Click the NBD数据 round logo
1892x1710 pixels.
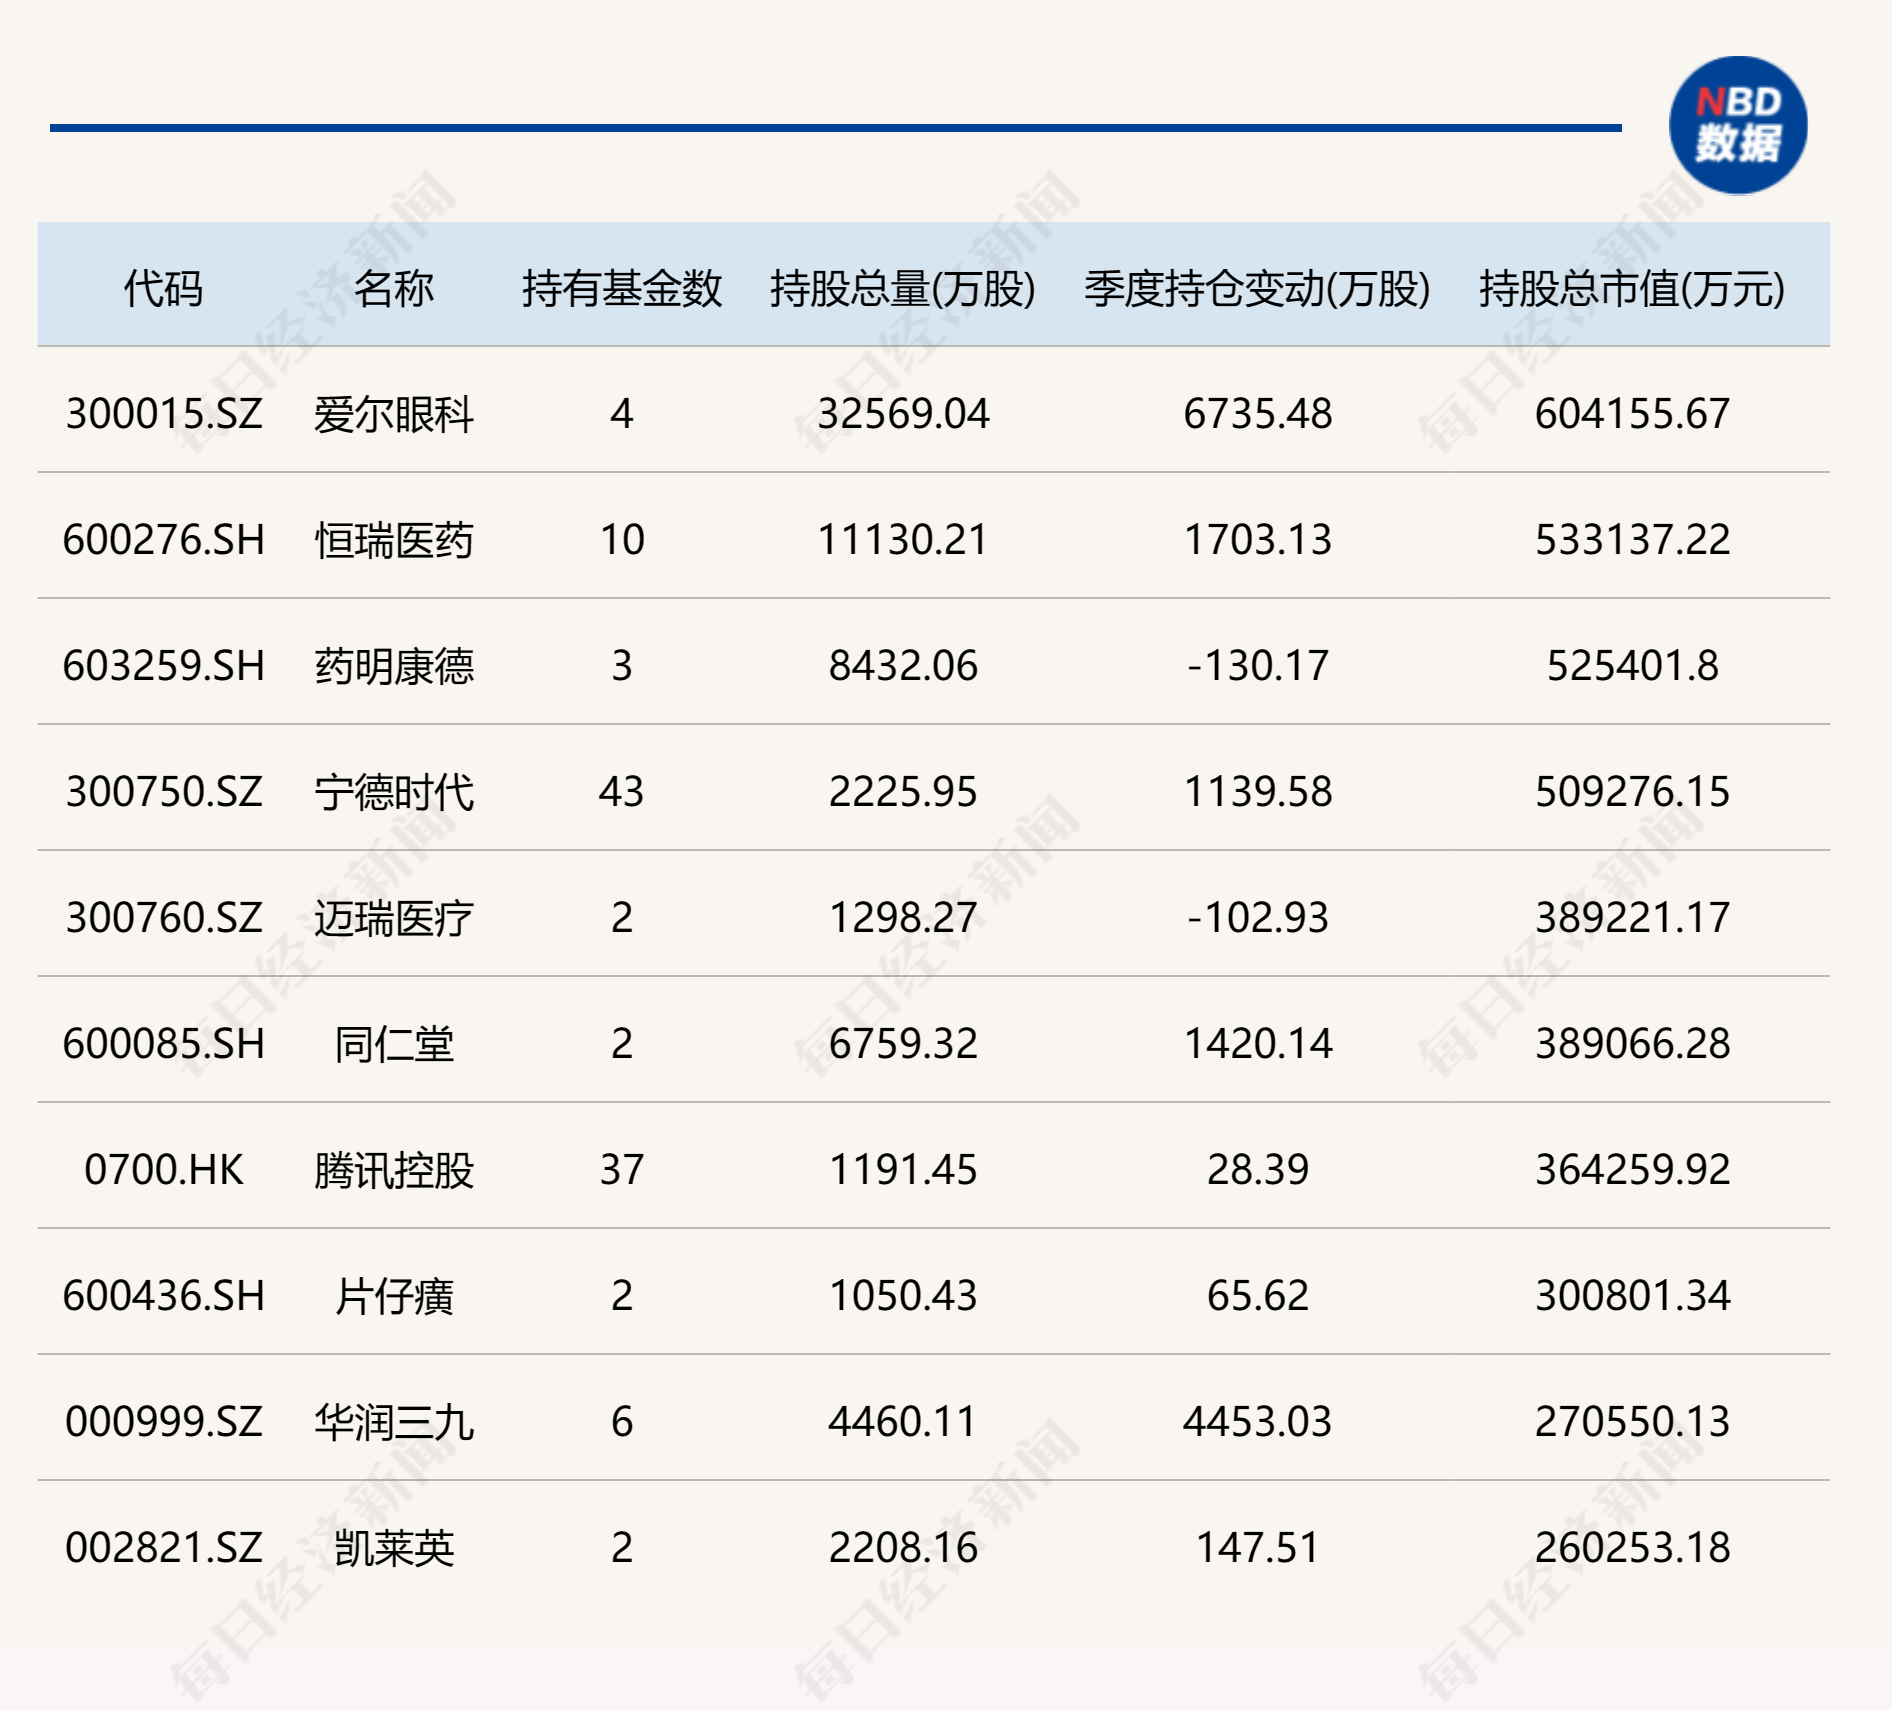pyautogui.click(x=1738, y=125)
